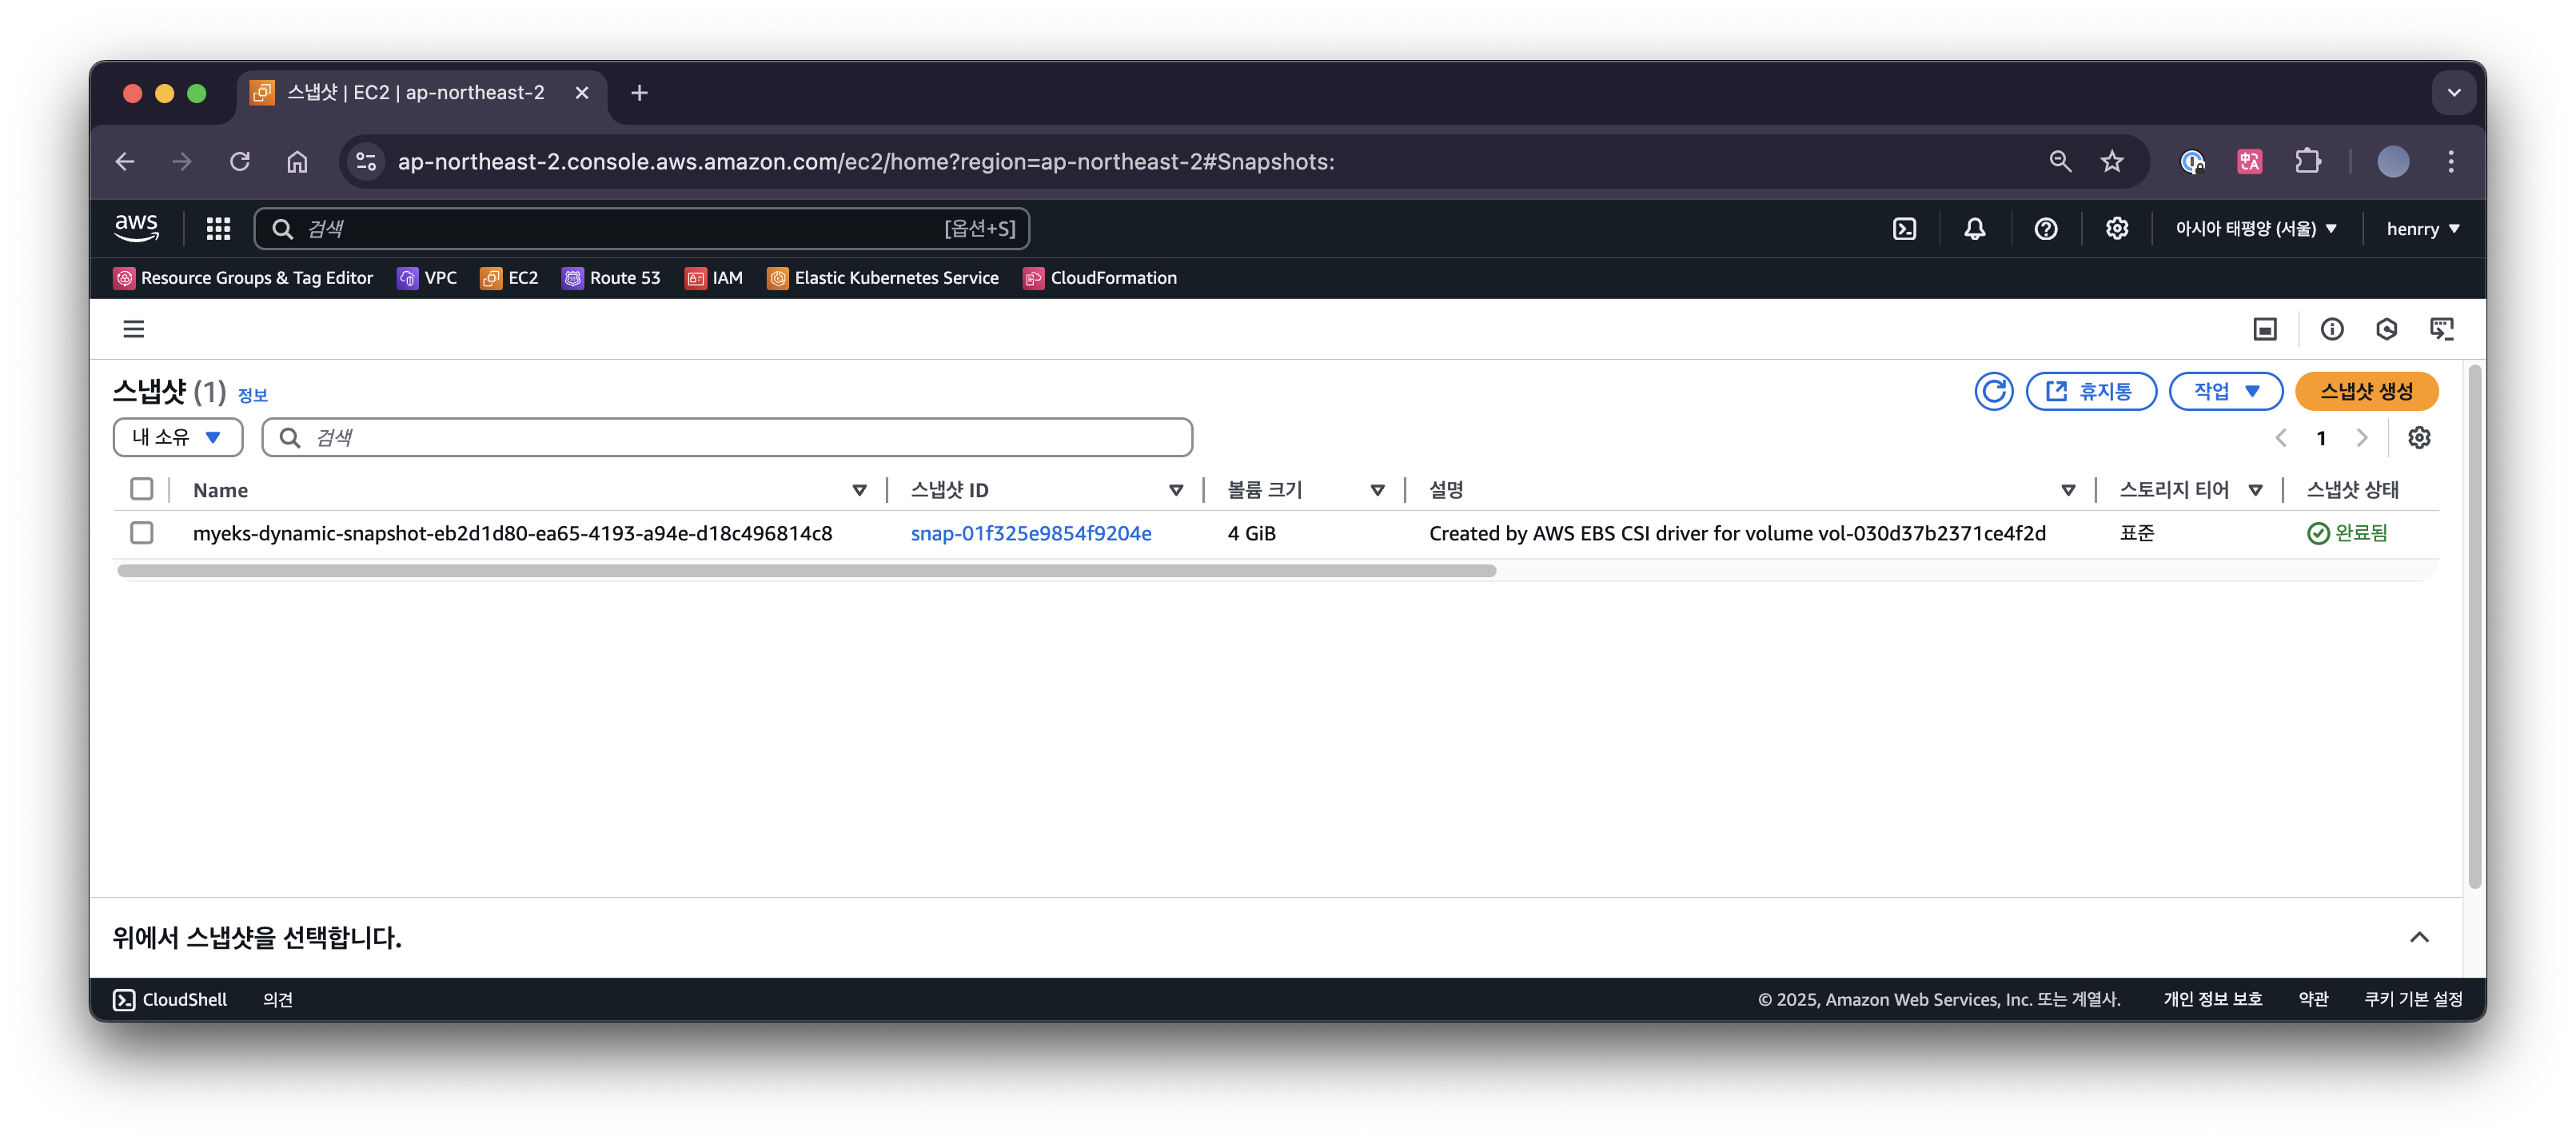Image resolution: width=2576 pixels, height=1140 pixels.
Task: Open Elastic Kubernetes Service favorites shortcut
Action: pos(883,278)
